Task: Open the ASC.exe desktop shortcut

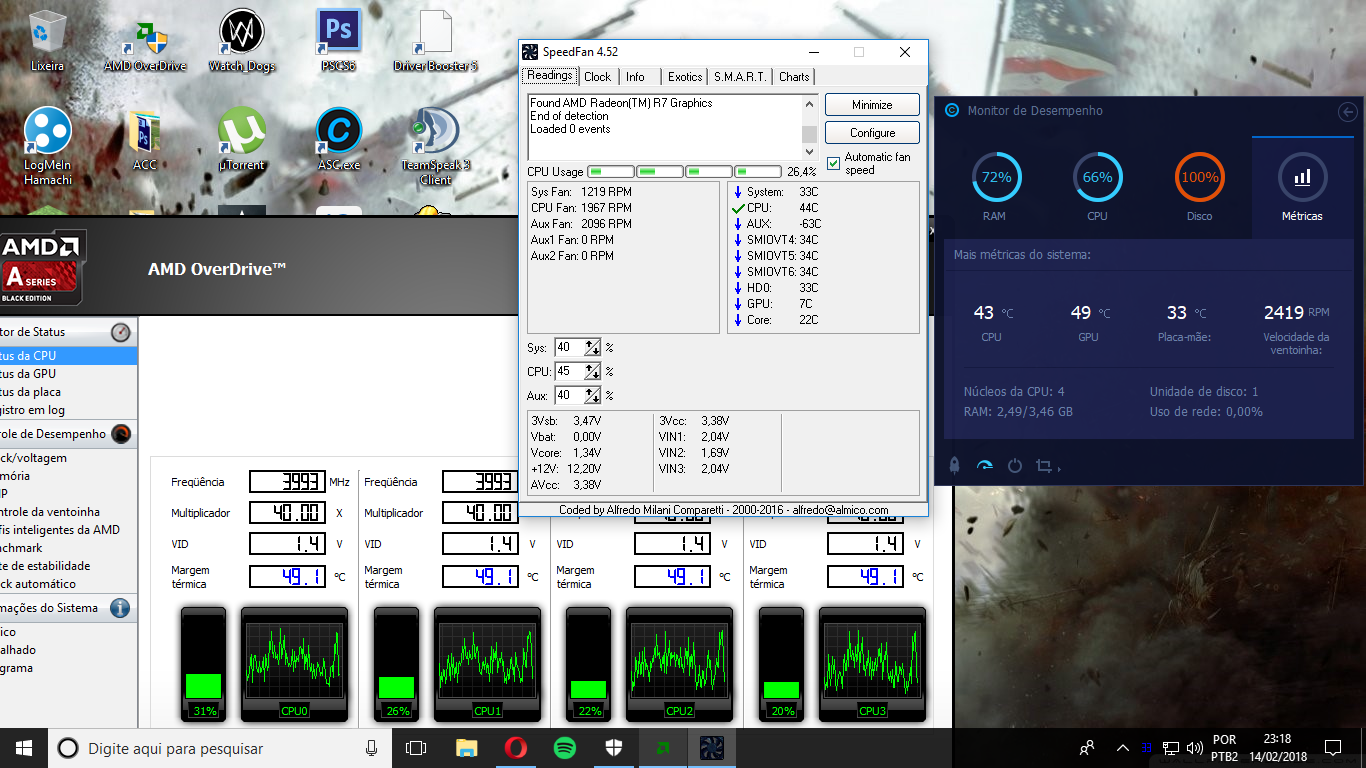Action: coord(339,140)
